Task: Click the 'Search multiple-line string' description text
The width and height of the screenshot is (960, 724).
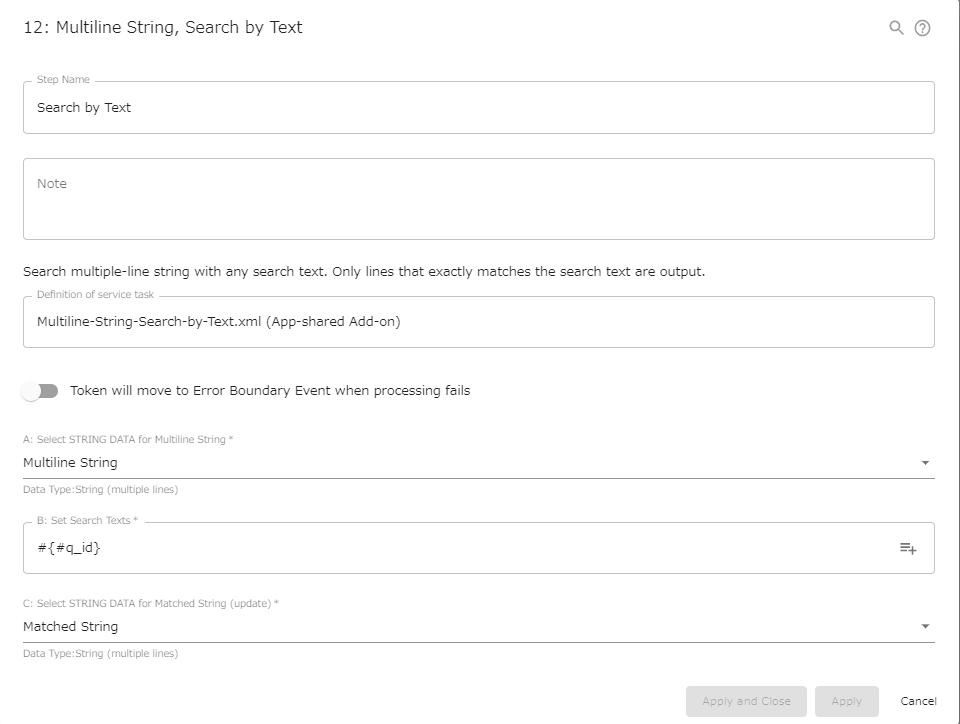Action: (x=364, y=272)
